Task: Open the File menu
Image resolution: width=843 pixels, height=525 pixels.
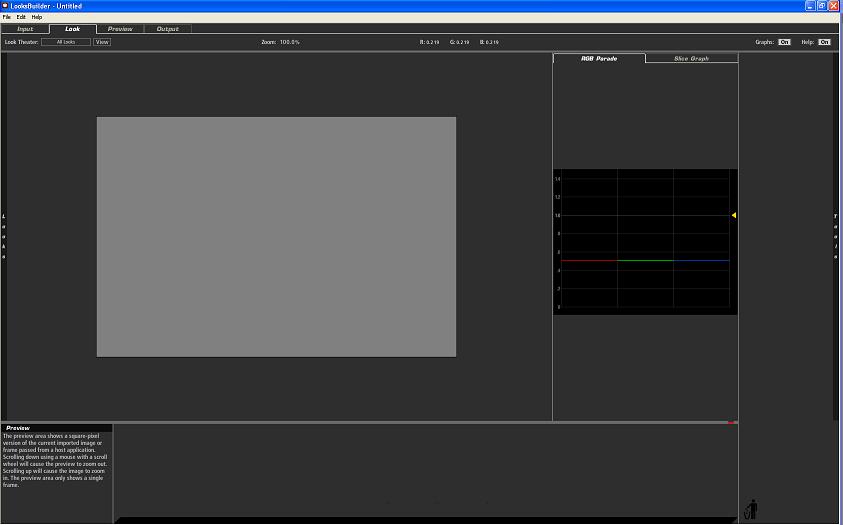Action: click(x=7, y=17)
